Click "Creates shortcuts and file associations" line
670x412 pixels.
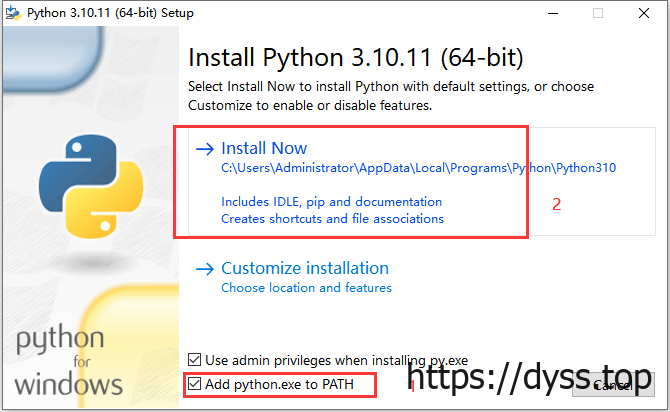332,218
